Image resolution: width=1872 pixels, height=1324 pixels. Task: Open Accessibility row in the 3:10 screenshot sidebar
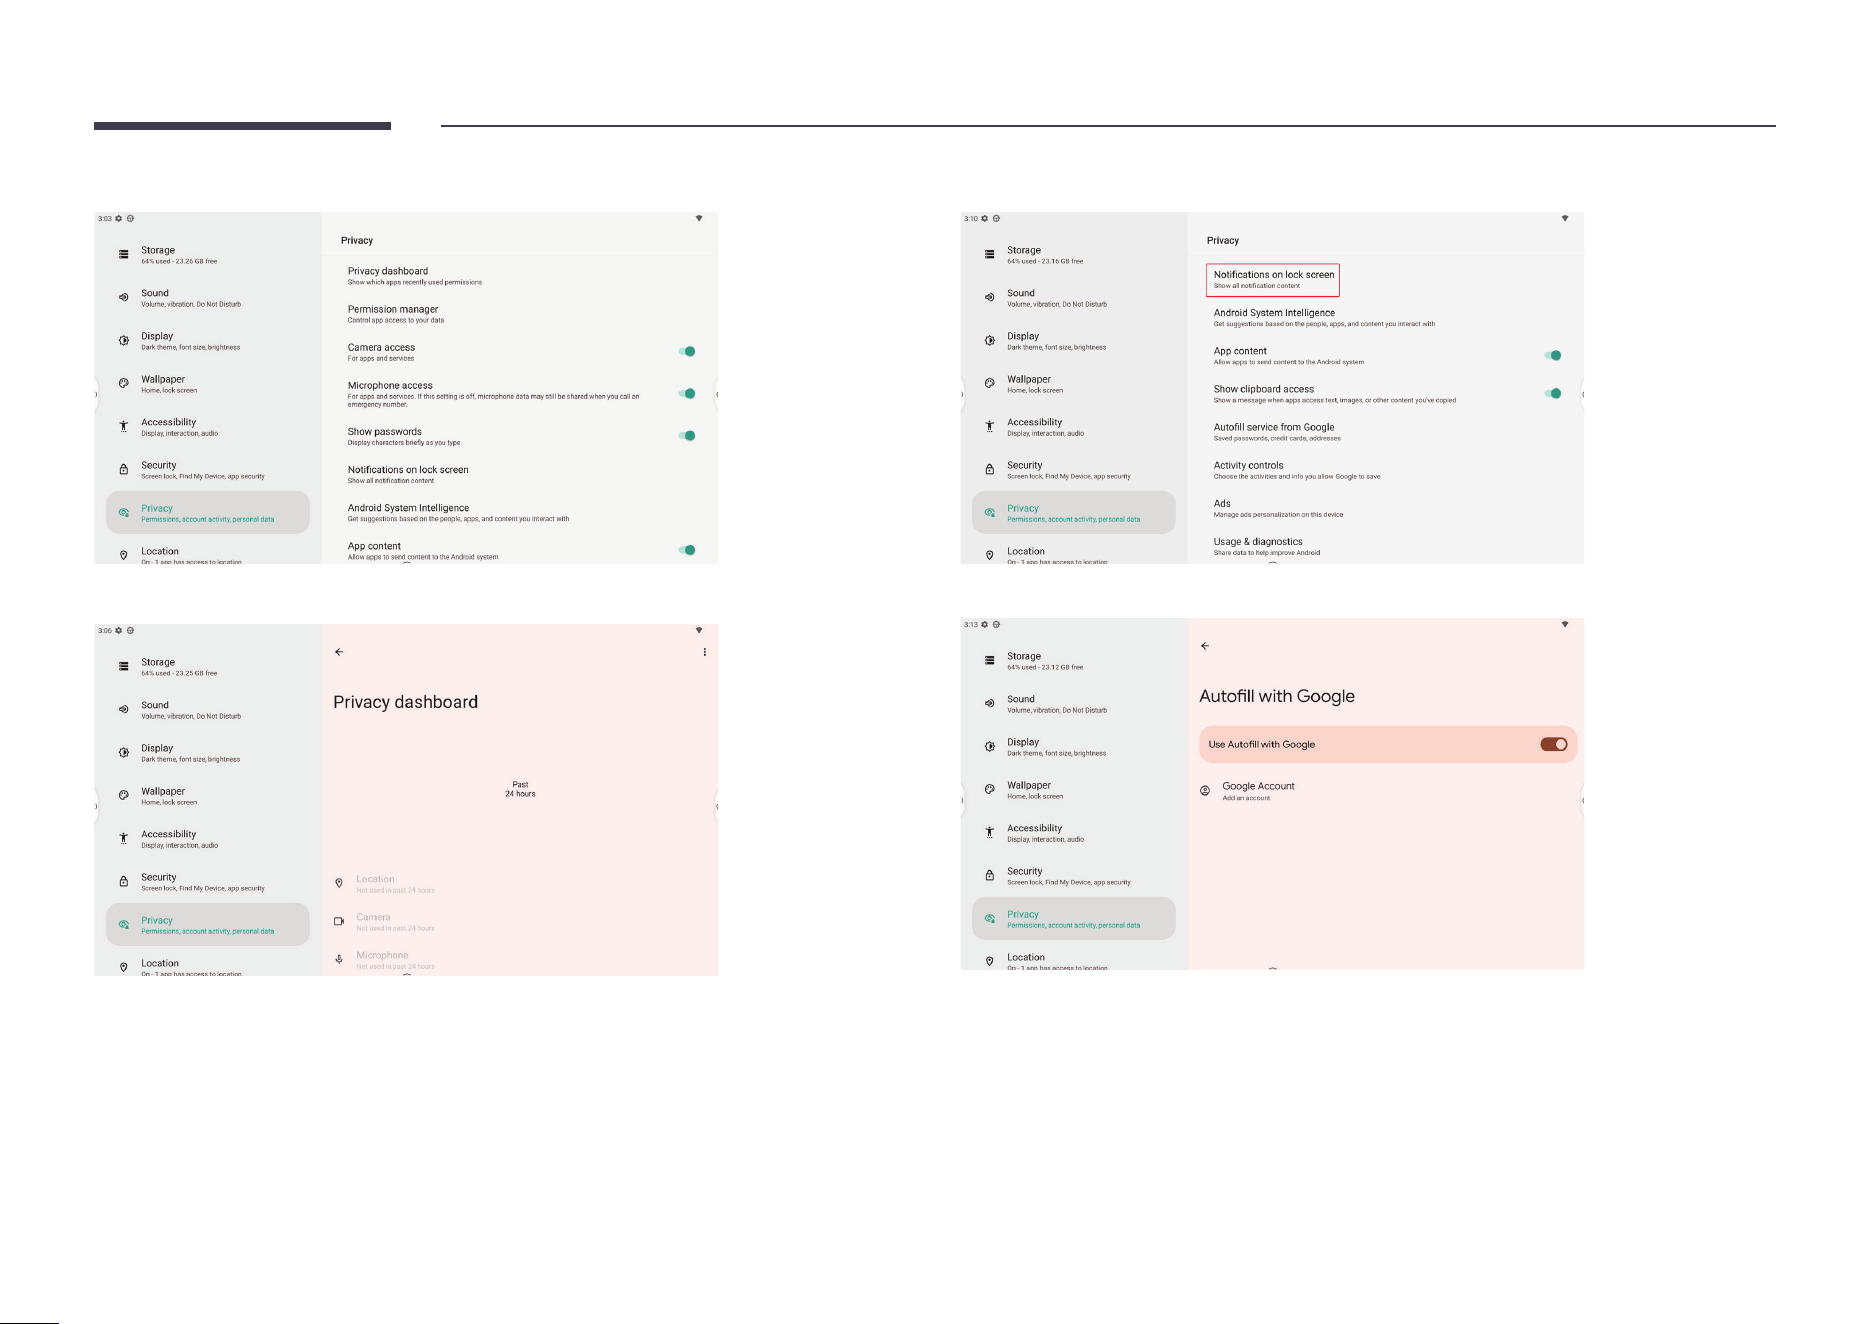click(1074, 427)
